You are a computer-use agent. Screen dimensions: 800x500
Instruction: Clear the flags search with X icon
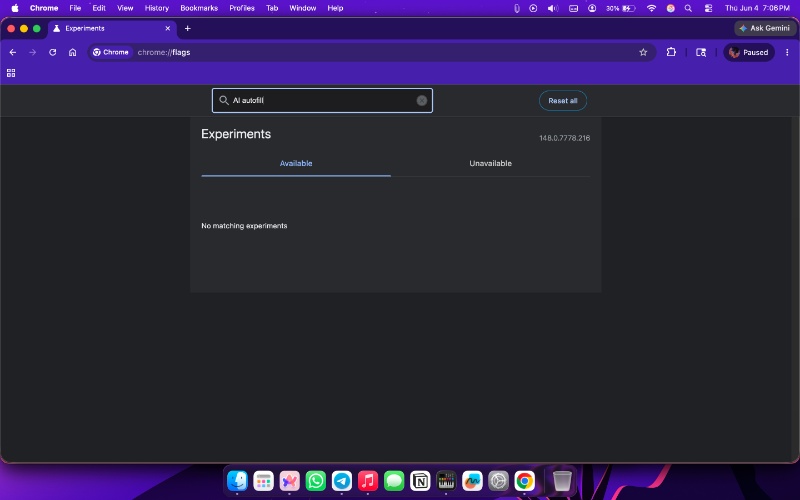coord(421,101)
